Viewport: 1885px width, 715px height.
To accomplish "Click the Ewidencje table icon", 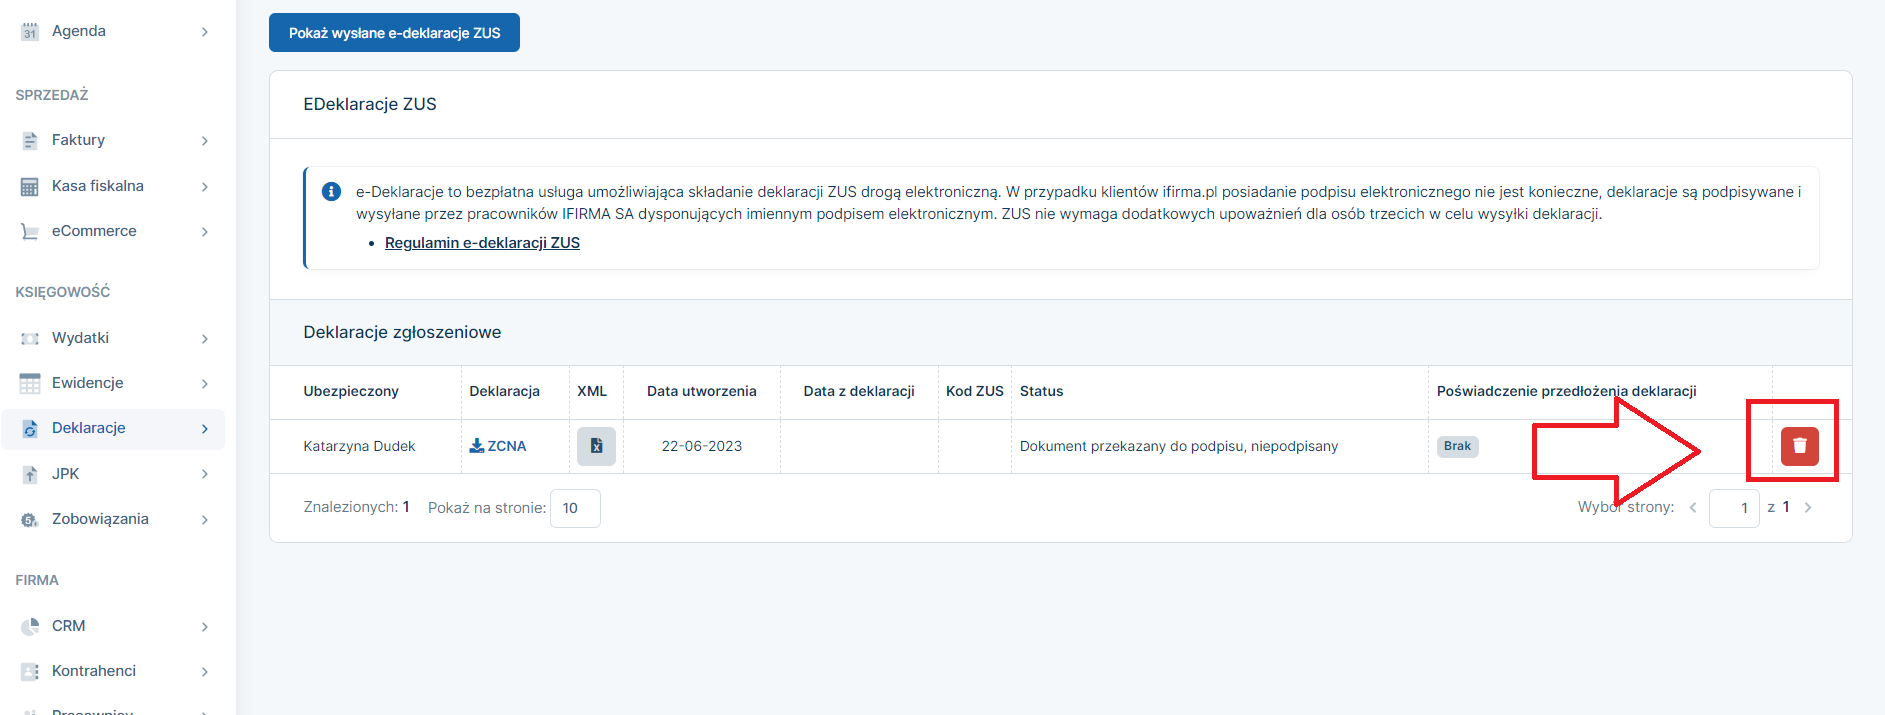I will pyautogui.click(x=30, y=384).
